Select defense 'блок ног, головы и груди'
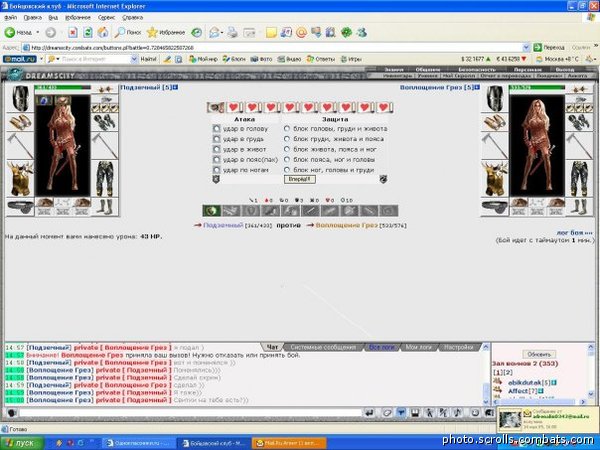Viewport: 600px width, 450px height. coord(287,170)
